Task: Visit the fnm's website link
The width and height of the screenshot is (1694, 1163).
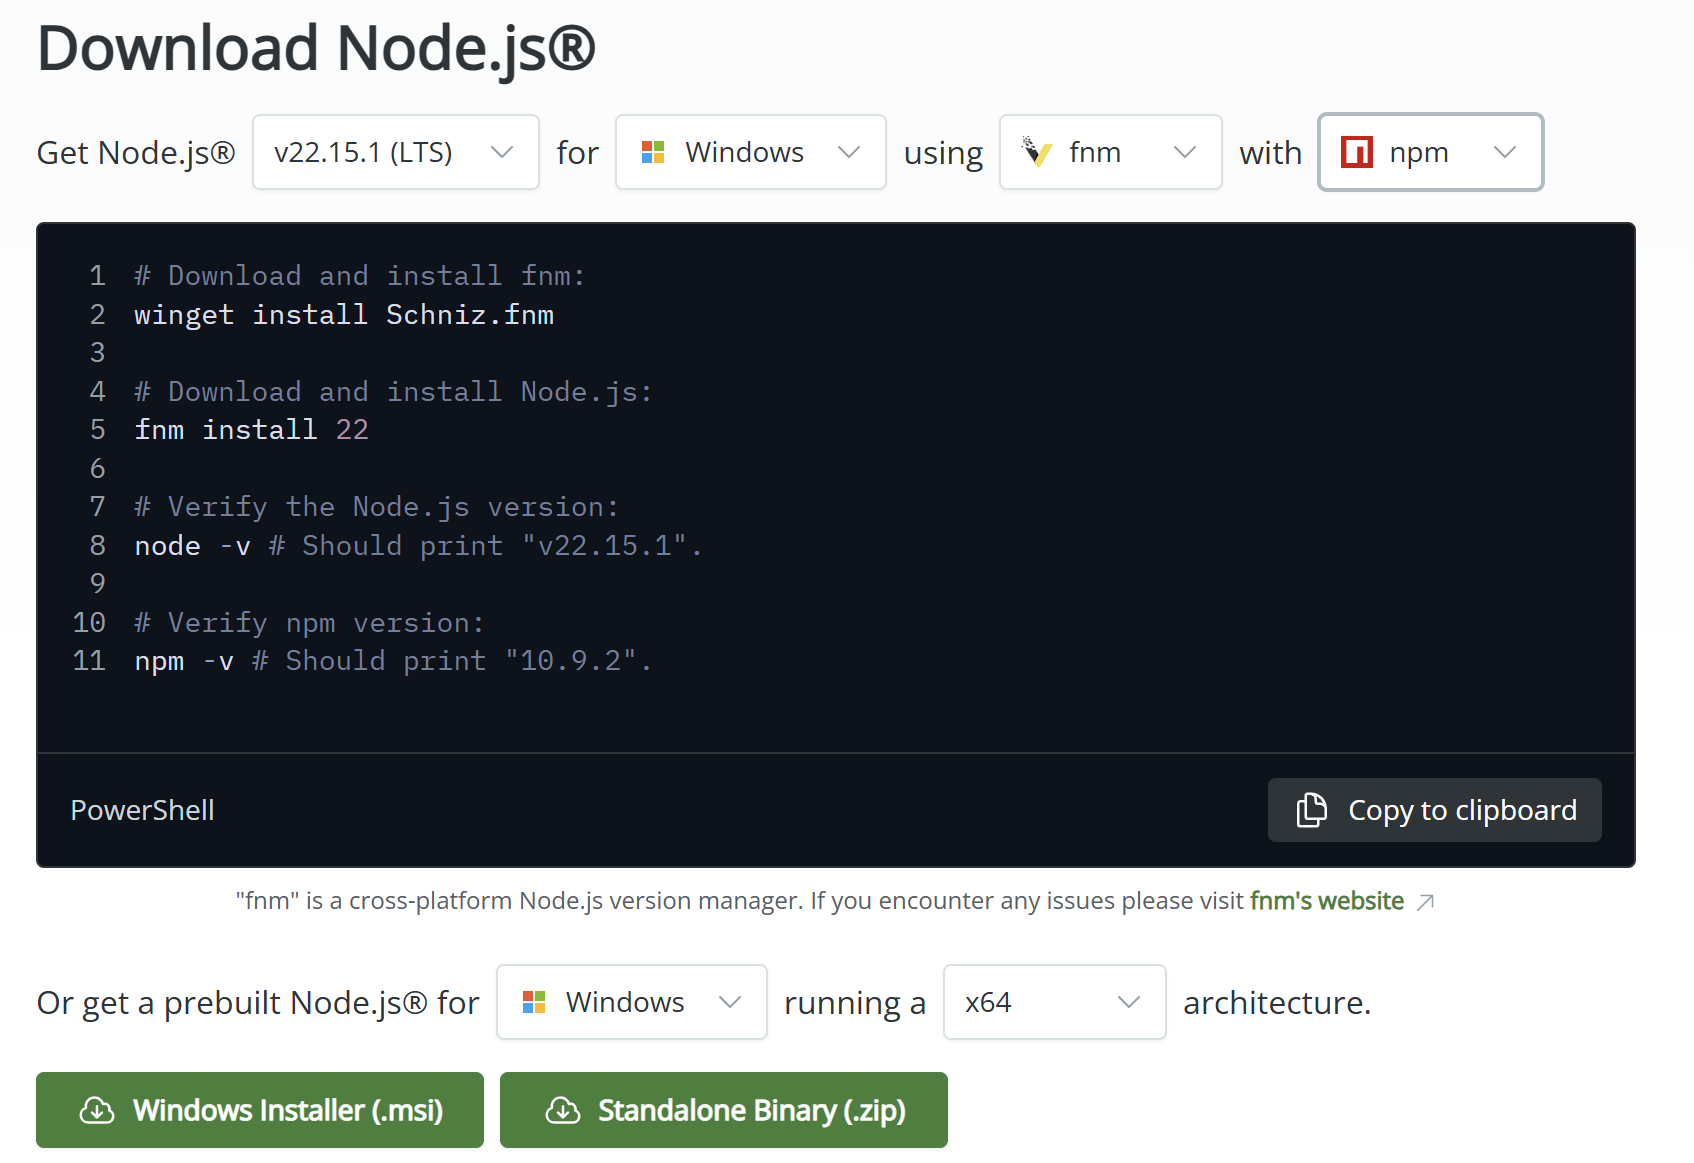Action: 1327,901
